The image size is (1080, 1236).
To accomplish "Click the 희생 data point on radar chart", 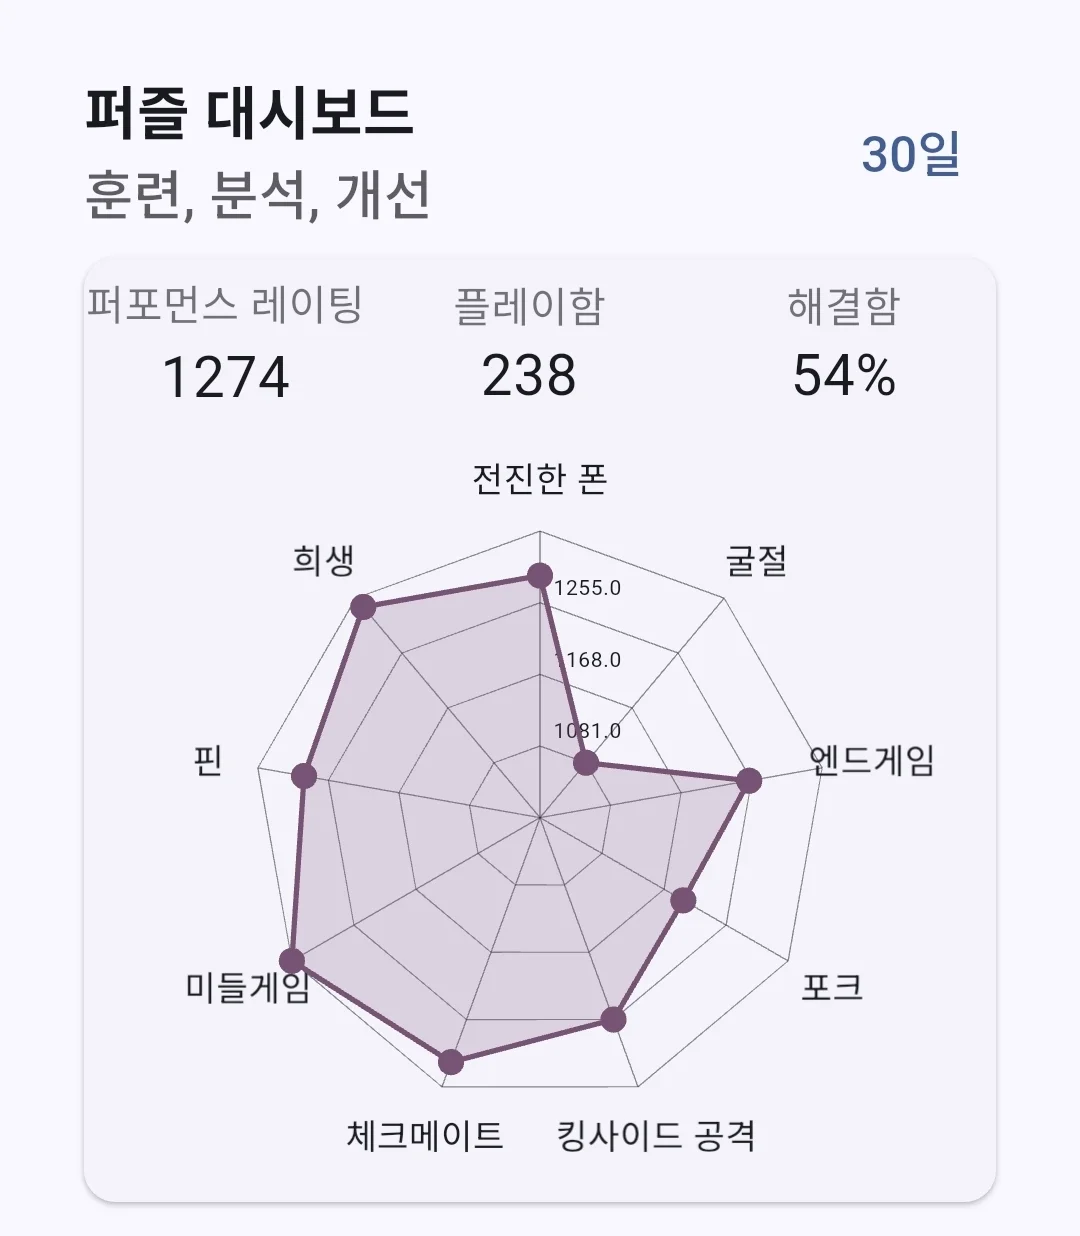I will (x=363, y=607).
